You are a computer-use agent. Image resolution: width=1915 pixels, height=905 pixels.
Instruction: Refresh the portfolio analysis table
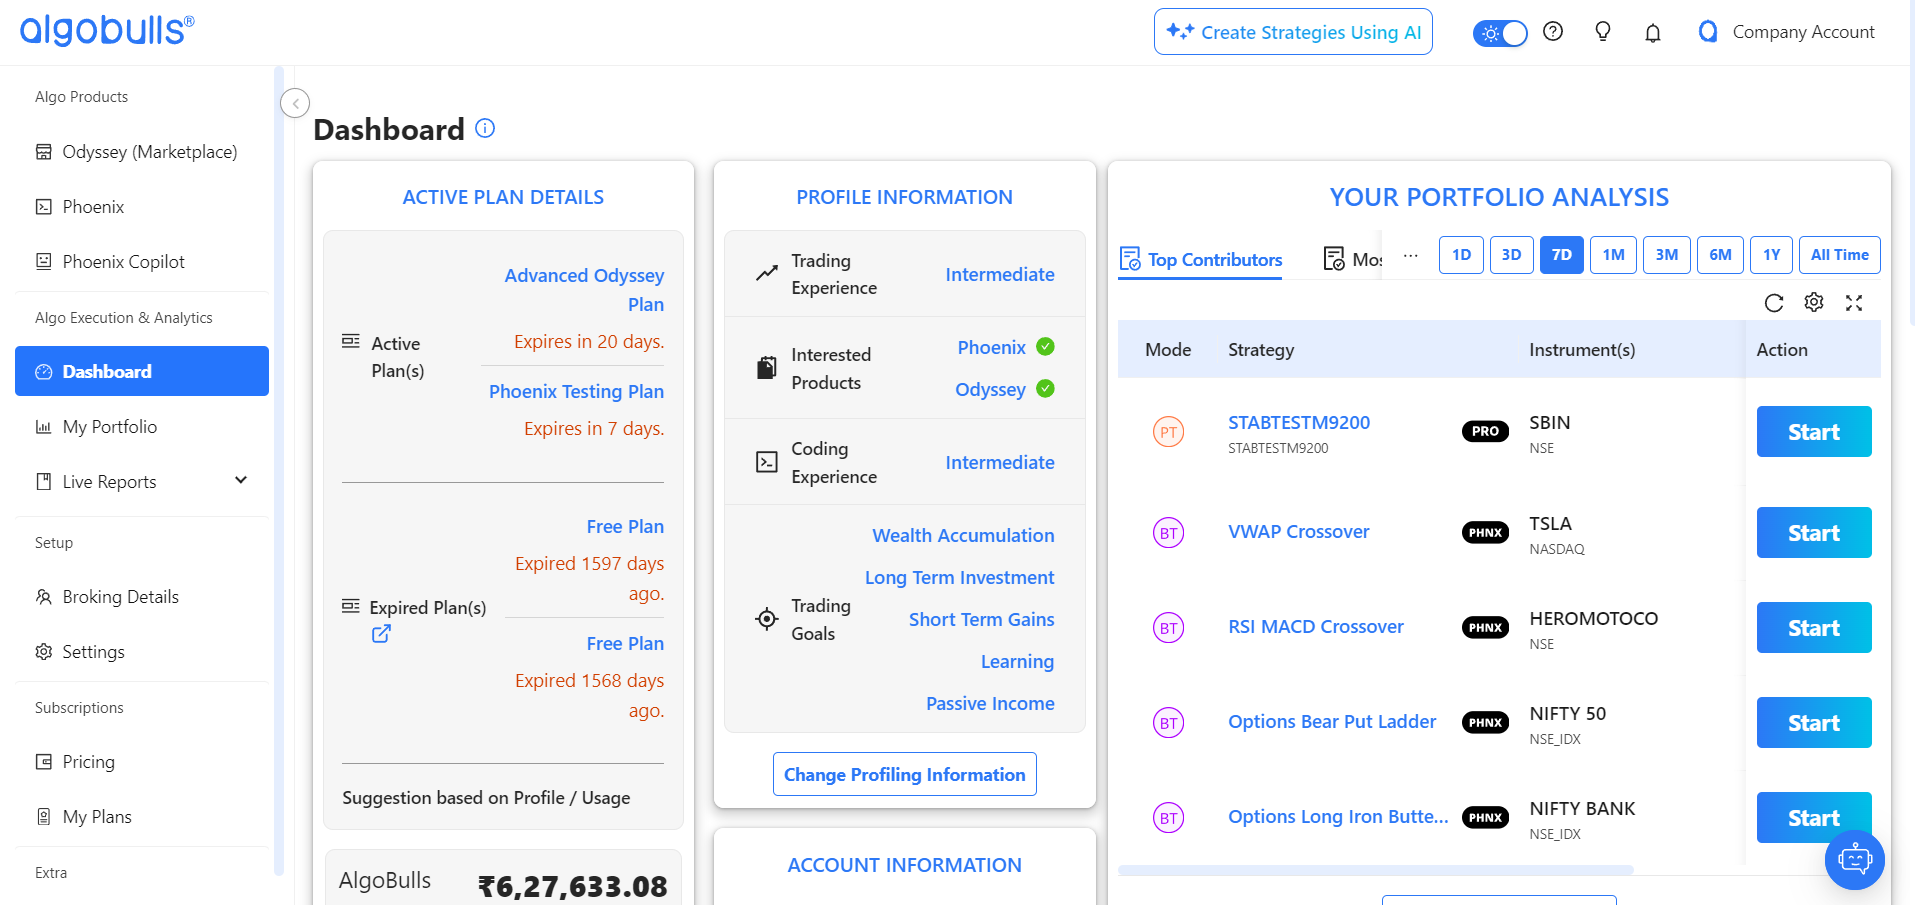[1774, 303]
